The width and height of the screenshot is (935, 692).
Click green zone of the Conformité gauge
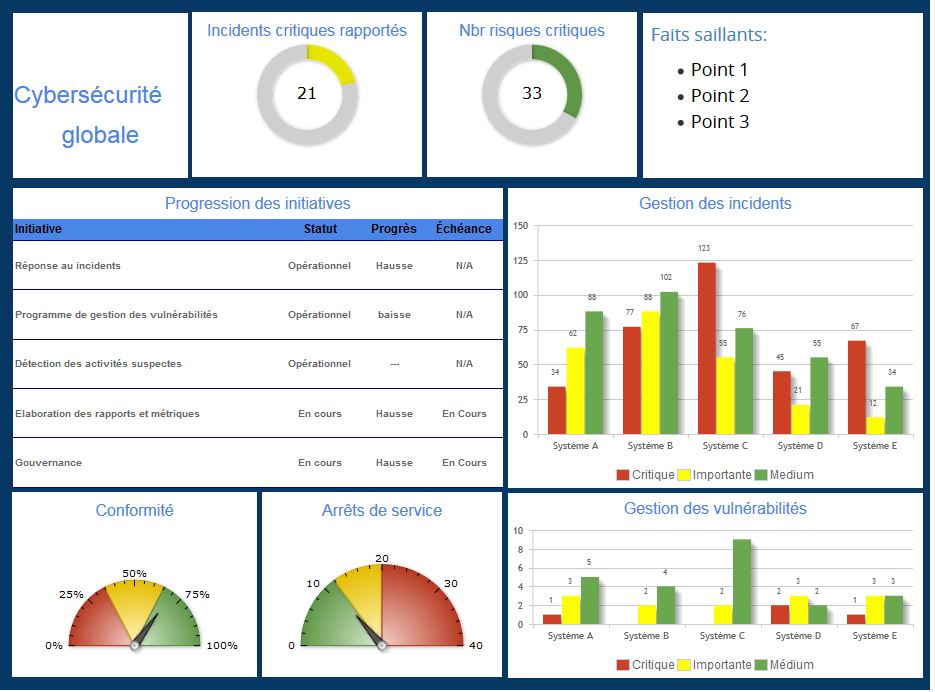173,620
